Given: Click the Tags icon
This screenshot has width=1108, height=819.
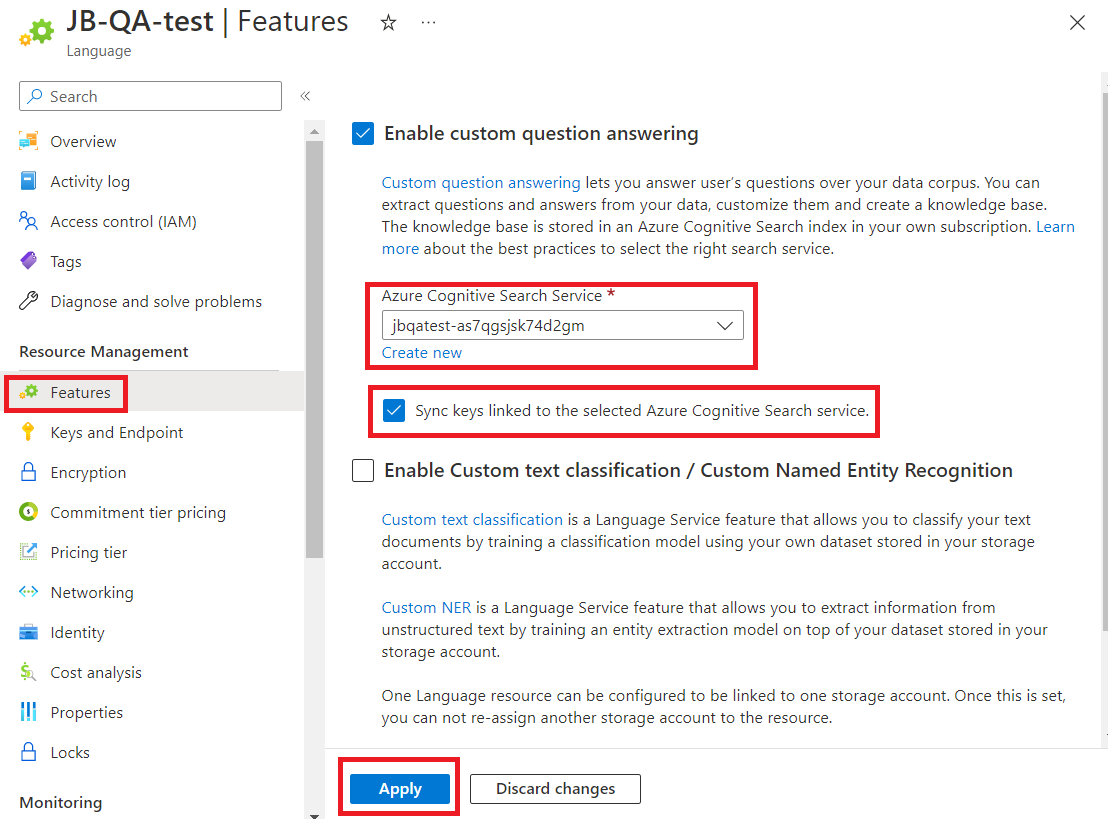Looking at the screenshot, I should (29, 261).
